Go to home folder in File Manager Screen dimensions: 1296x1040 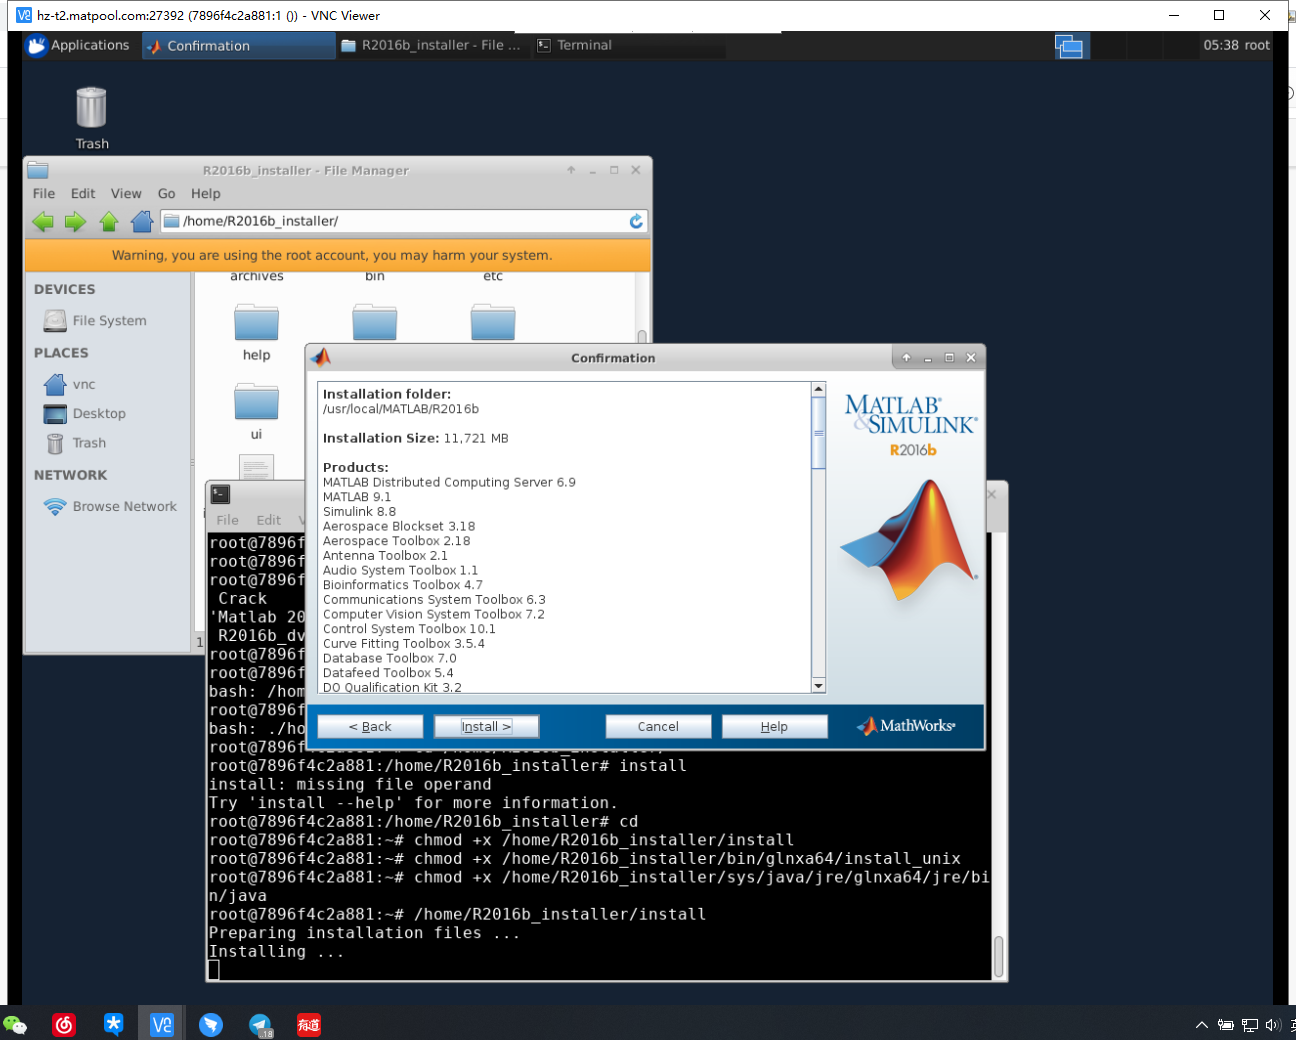(x=142, y=221)
